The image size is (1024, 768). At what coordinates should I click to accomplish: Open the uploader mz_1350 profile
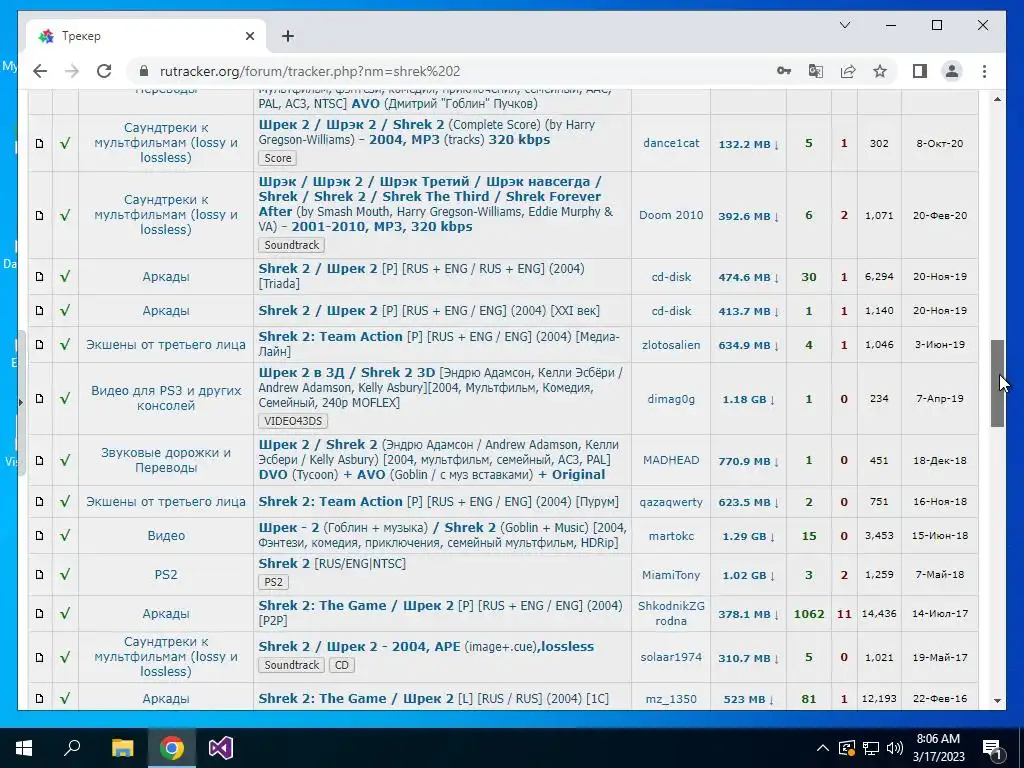(671, 699)
